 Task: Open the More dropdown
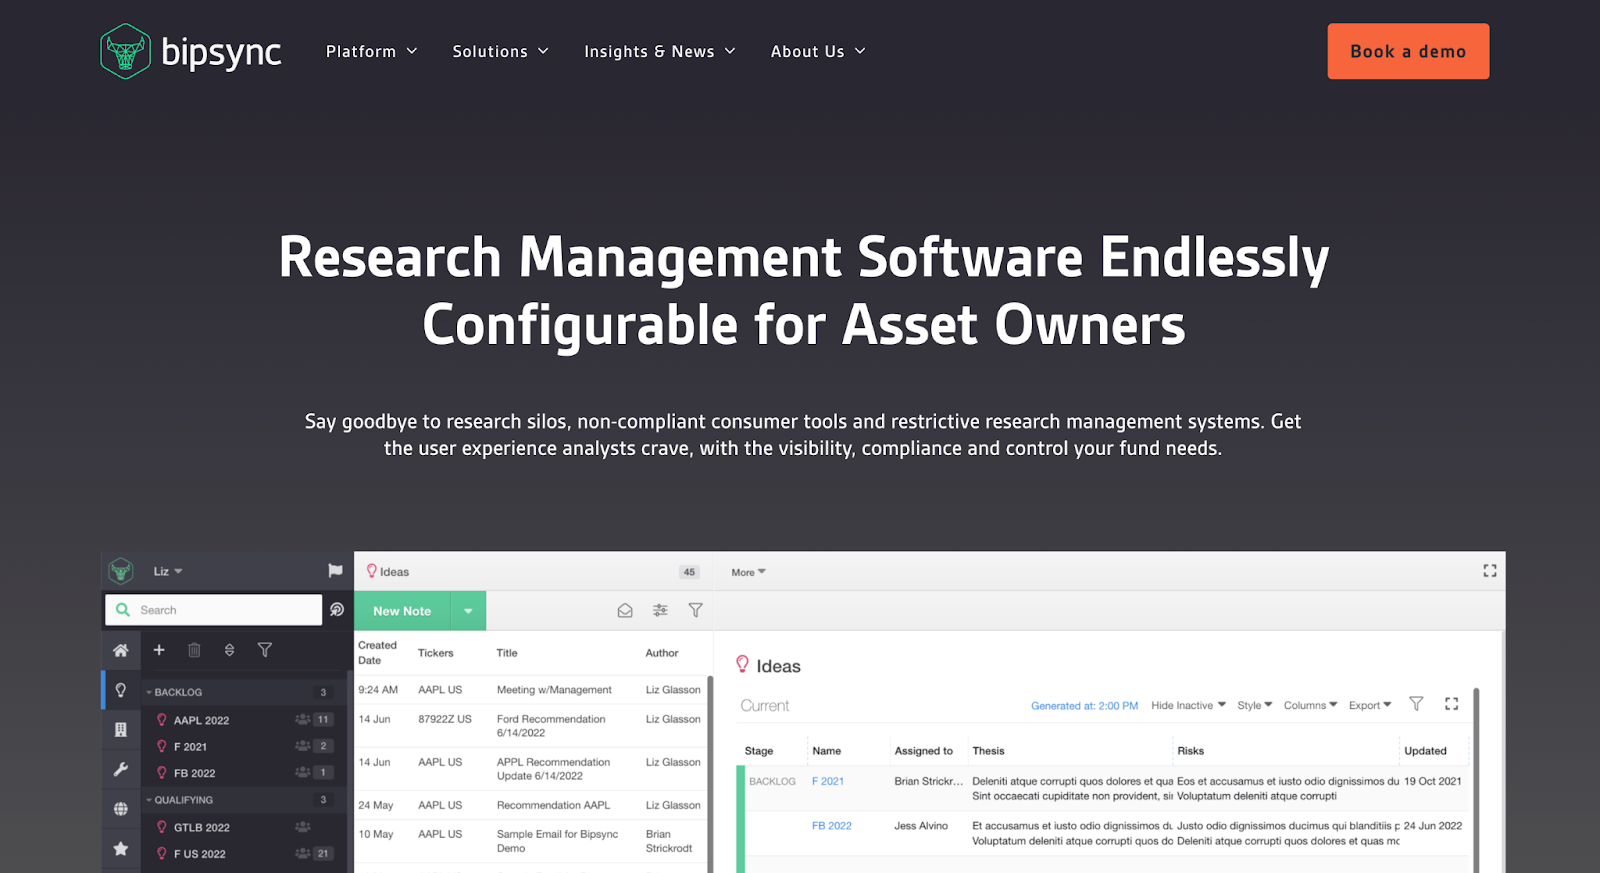pos(748,572)
